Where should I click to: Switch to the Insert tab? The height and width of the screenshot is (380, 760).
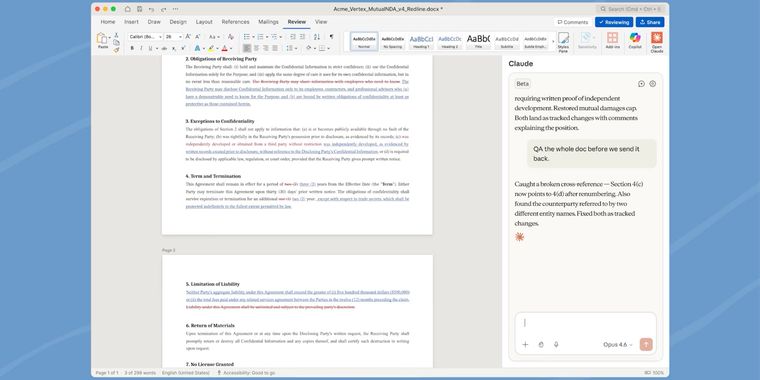pyautogui.click(x=131, y=22)
